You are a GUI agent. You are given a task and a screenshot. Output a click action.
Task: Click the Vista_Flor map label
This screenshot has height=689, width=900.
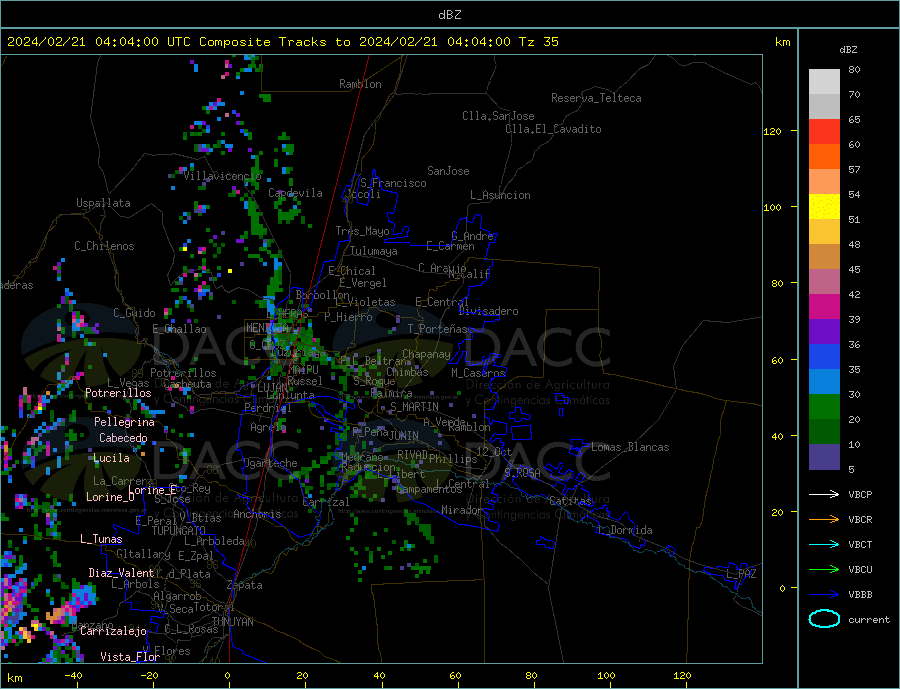pyautogui.click(x=130, y=657)
